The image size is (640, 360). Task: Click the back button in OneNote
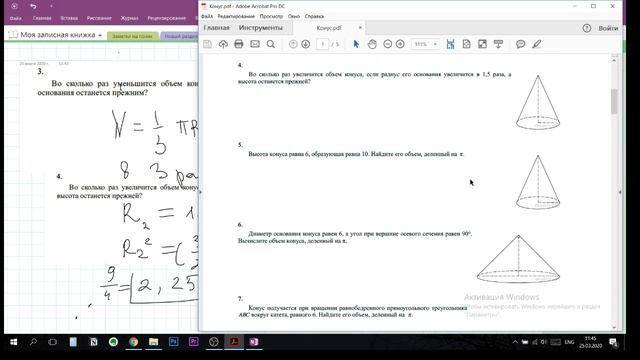14,6
